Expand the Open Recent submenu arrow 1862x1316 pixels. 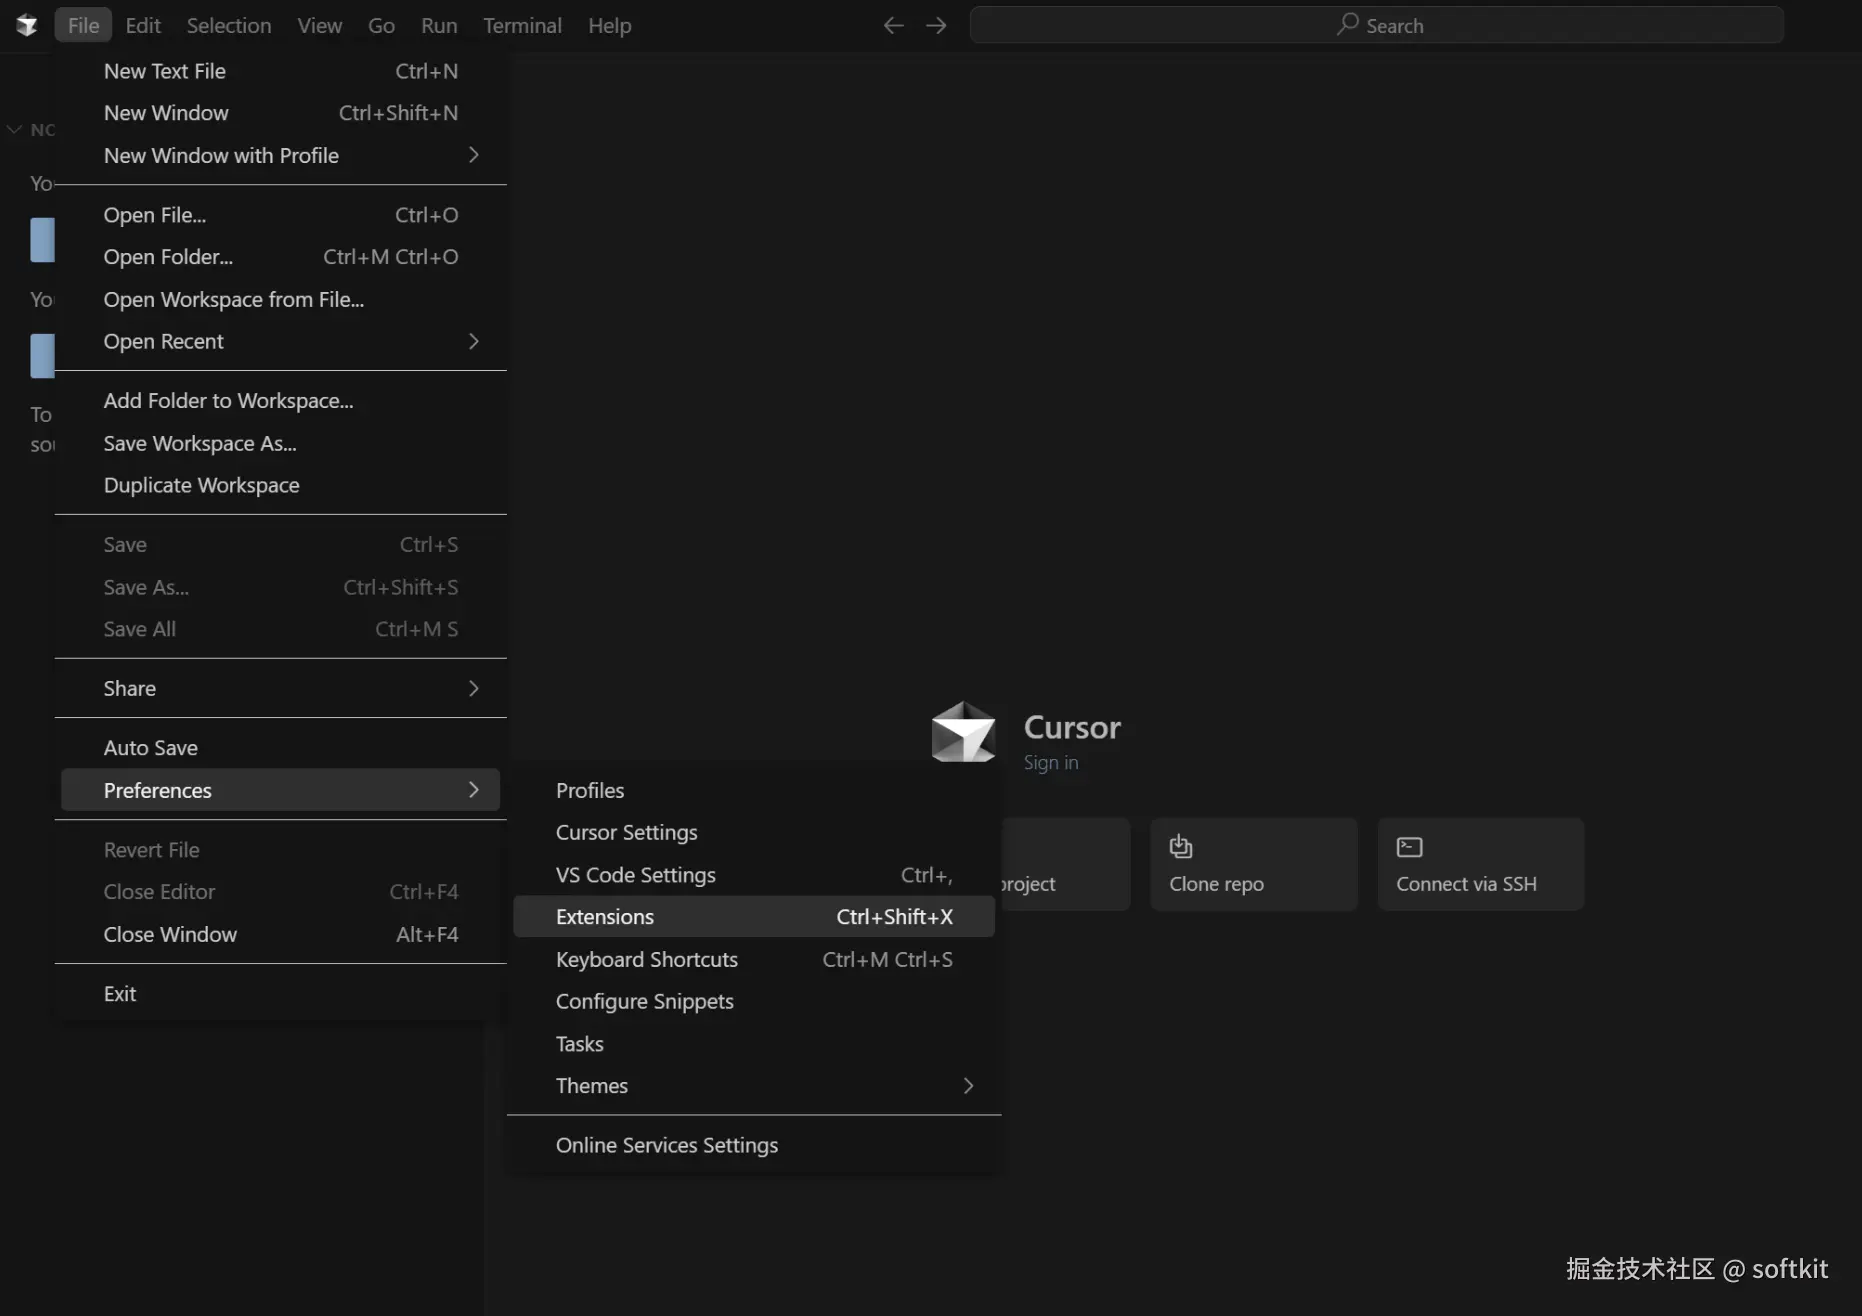point(474,341)
